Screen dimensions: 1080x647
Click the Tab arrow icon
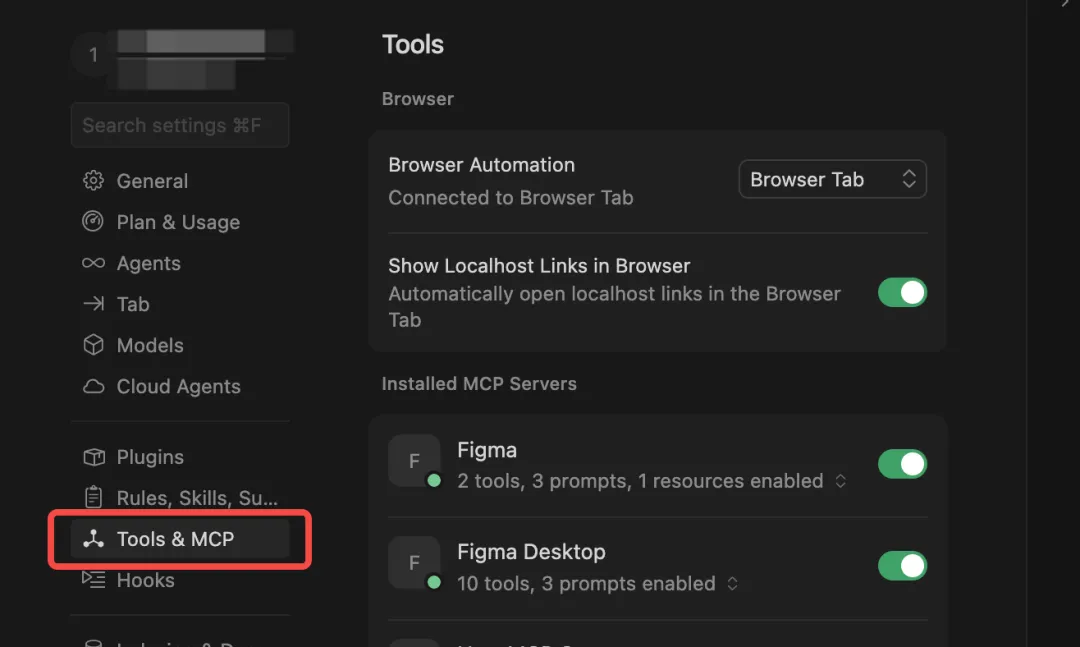tap(93, 304)
